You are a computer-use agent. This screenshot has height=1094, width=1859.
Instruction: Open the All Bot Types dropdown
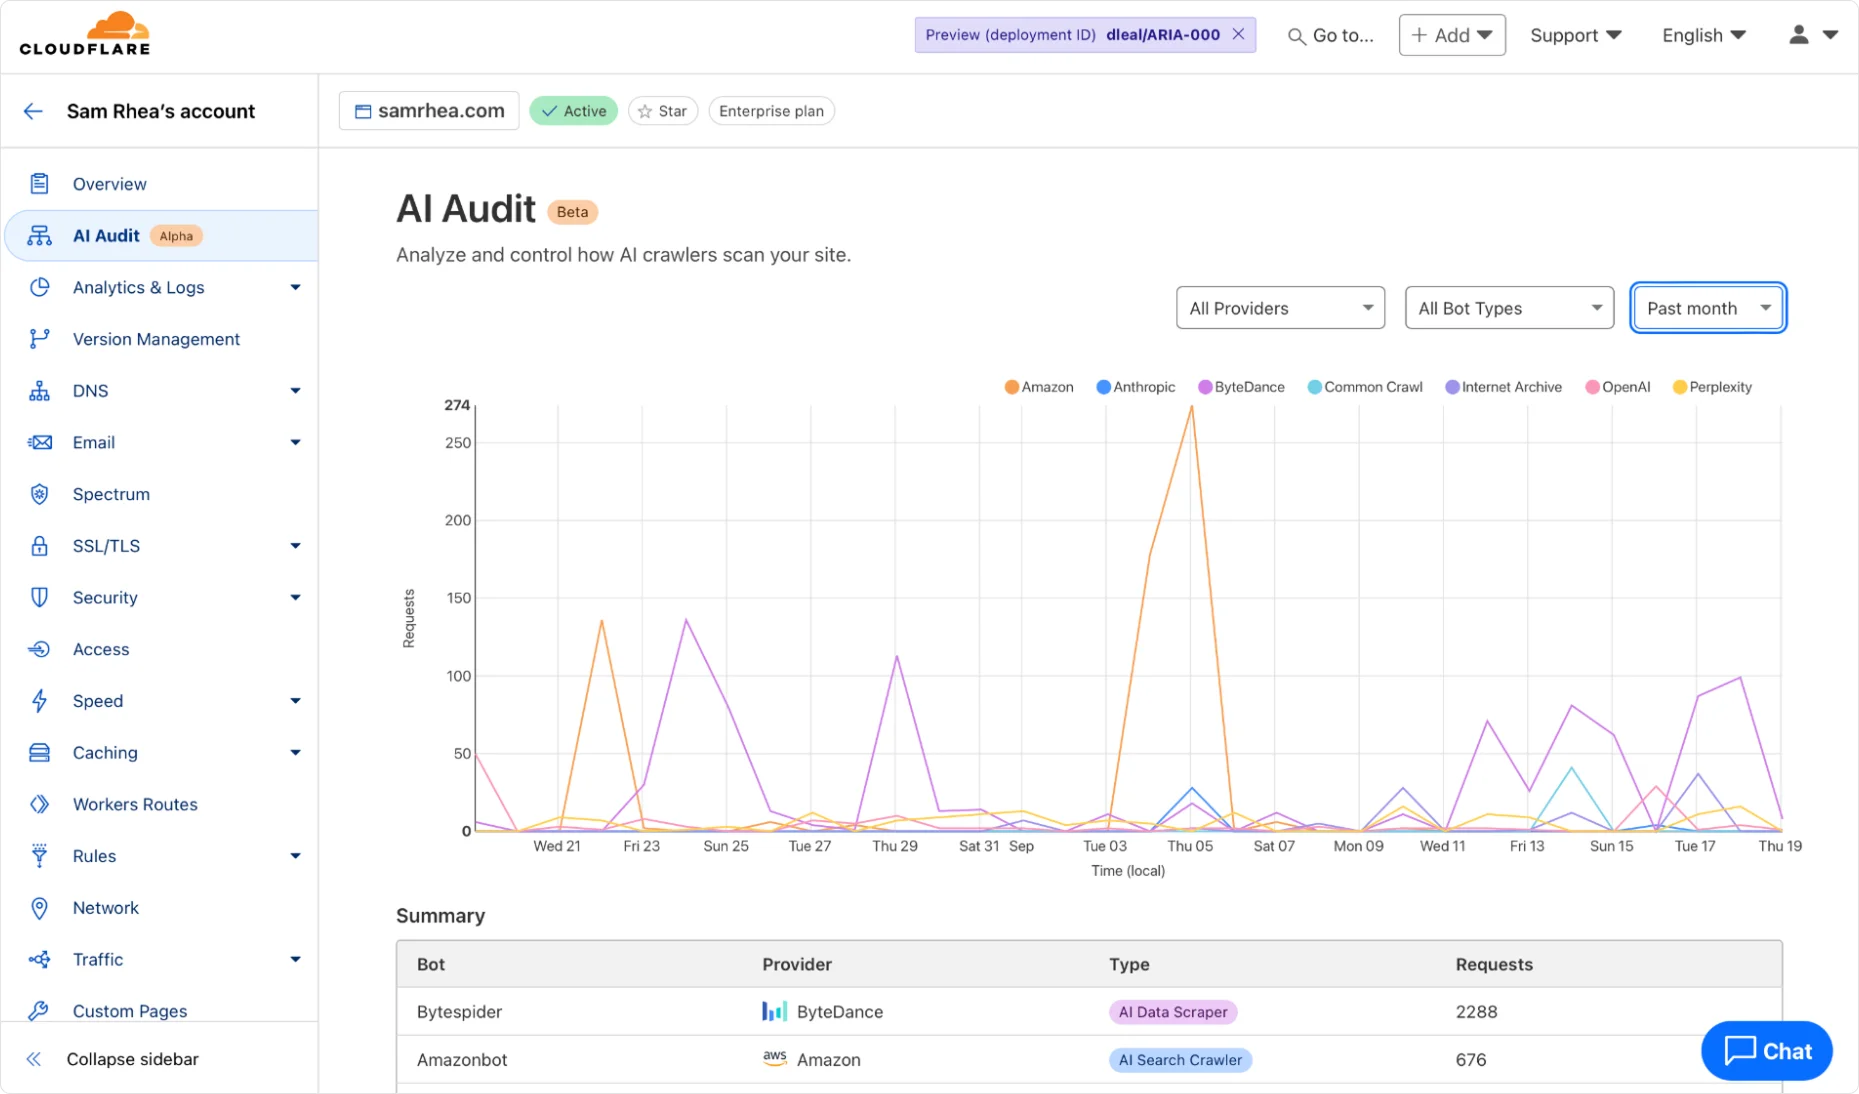point(1509,308)
